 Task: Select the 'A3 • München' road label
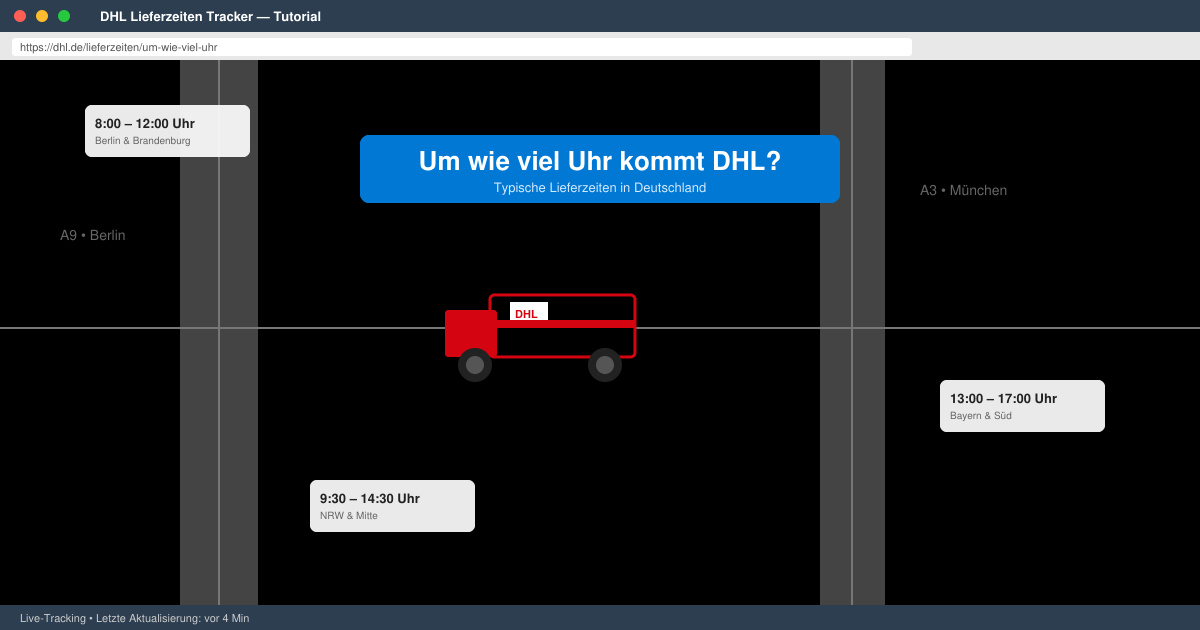pos(963,190)
